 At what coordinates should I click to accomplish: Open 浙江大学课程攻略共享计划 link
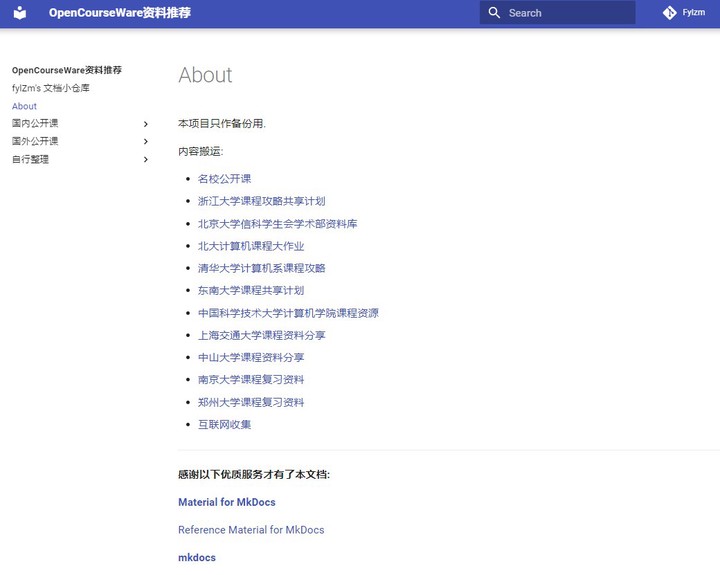261,201
